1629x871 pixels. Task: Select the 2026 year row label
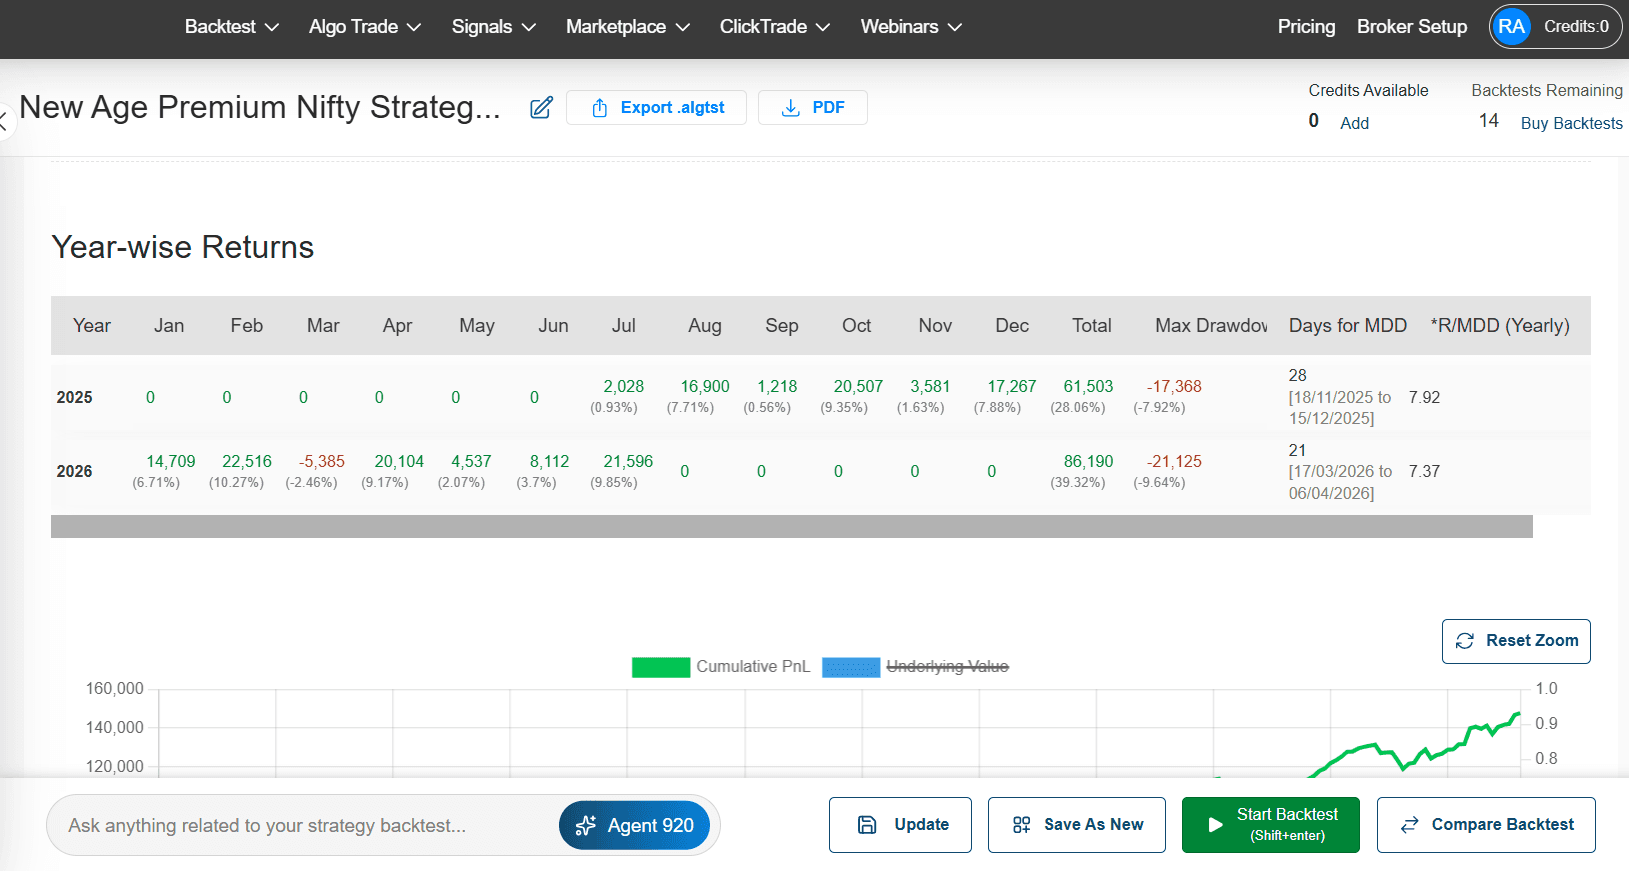(74, 472)
